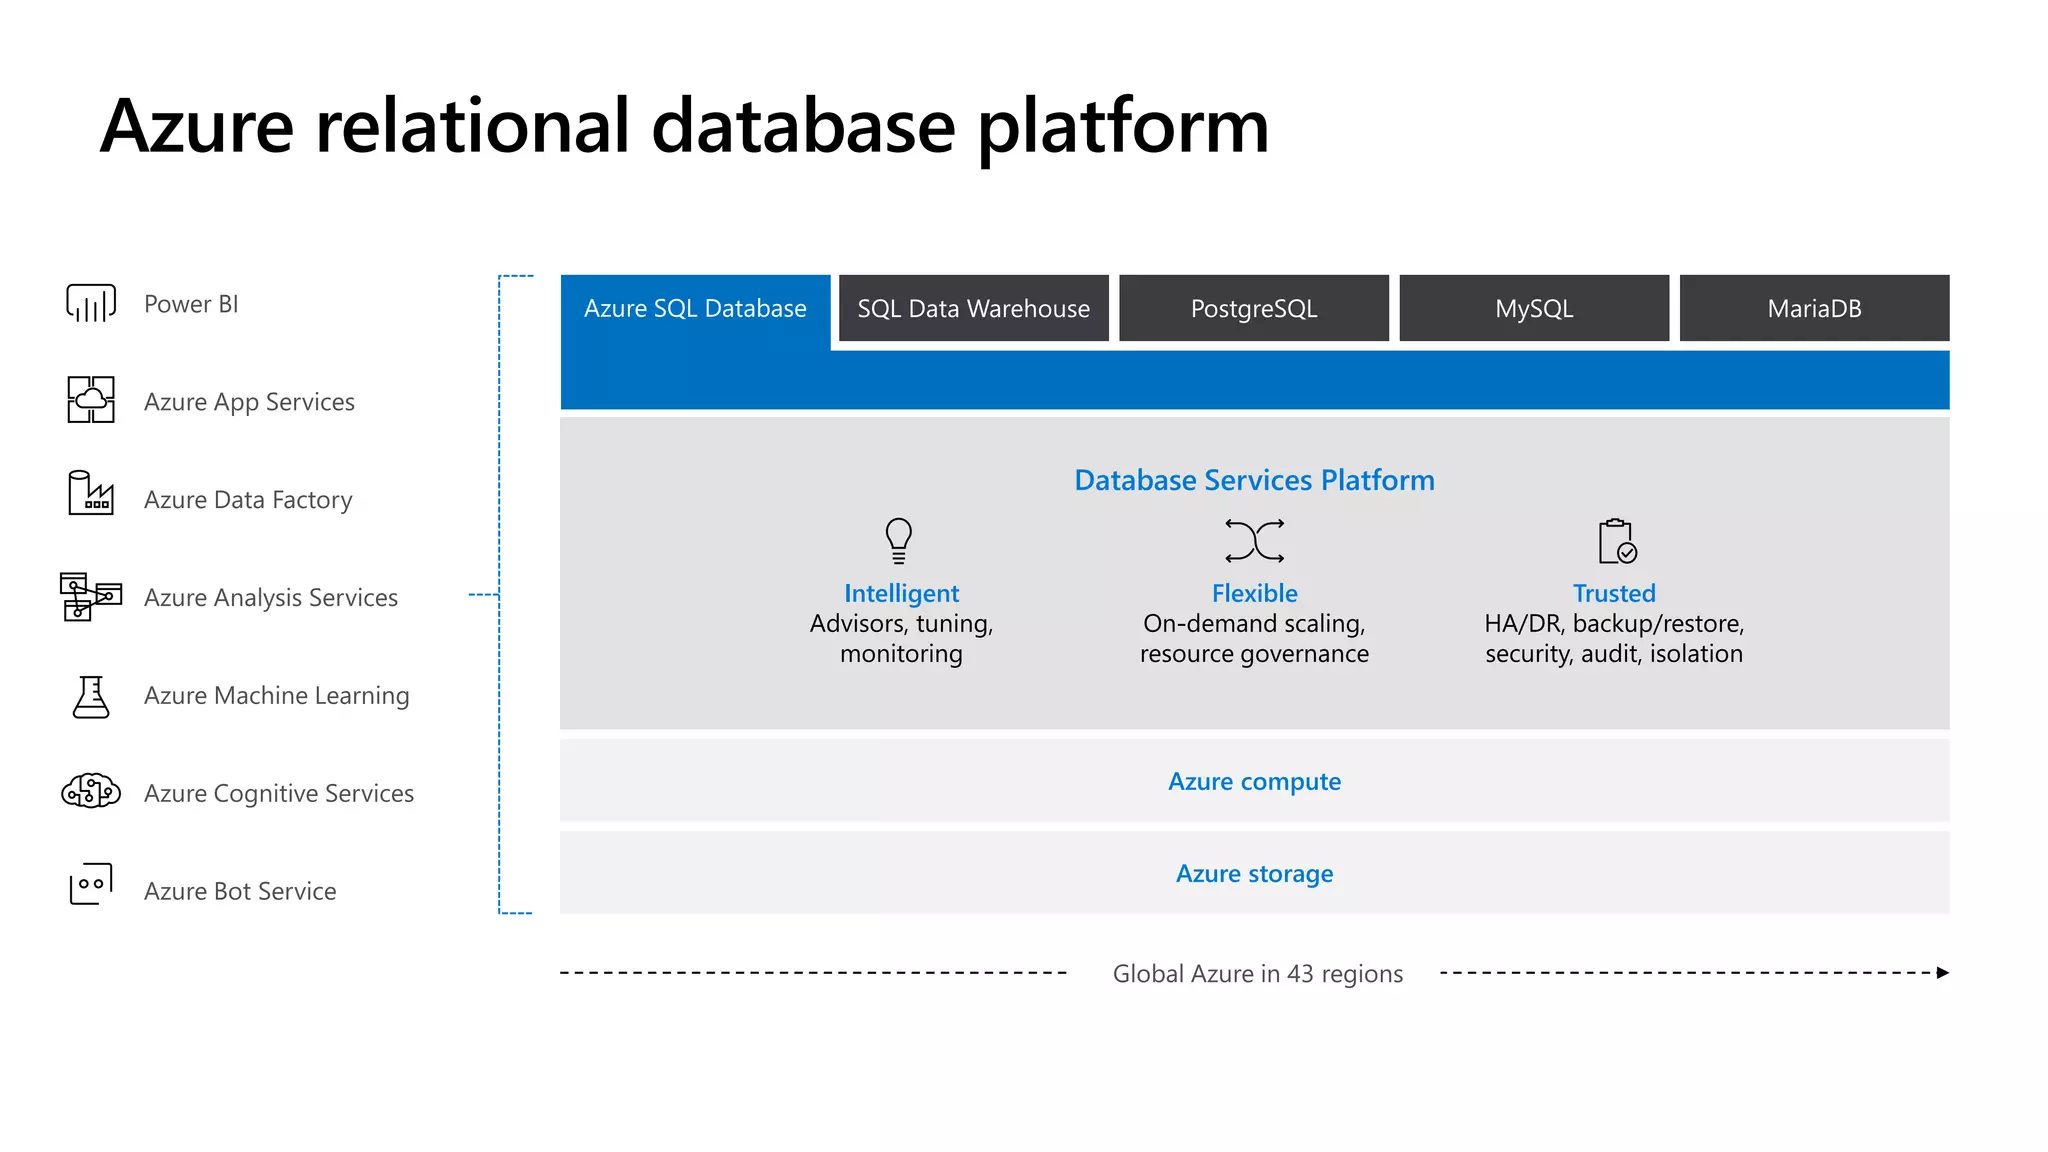Click the Intelligent heading
The image size is (2048, 1152).
[x=901, y=593]
